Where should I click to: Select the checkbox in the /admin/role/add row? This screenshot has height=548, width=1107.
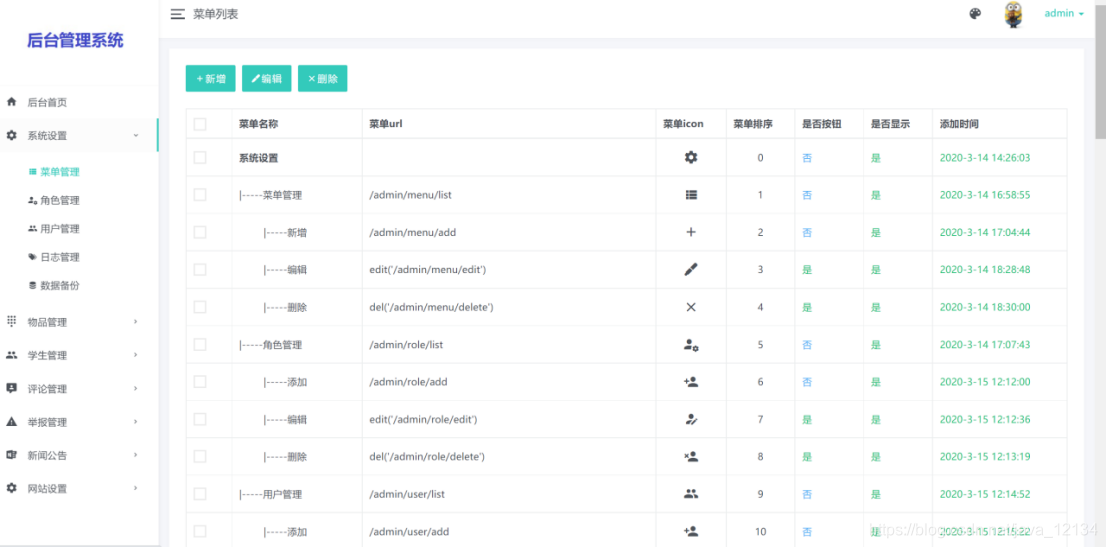pyautogui.click(x=200, y=382)
